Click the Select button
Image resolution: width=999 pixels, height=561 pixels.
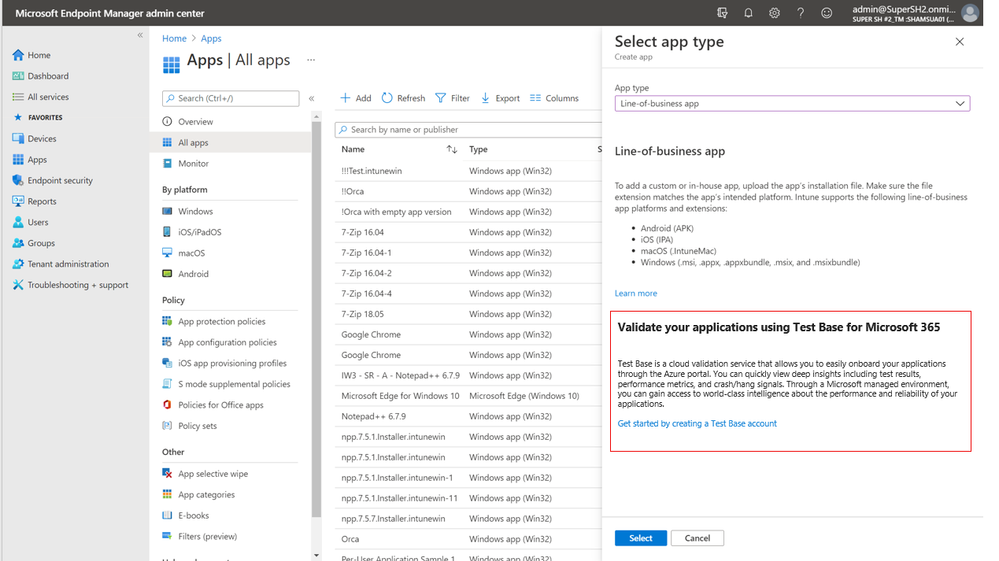640,538
